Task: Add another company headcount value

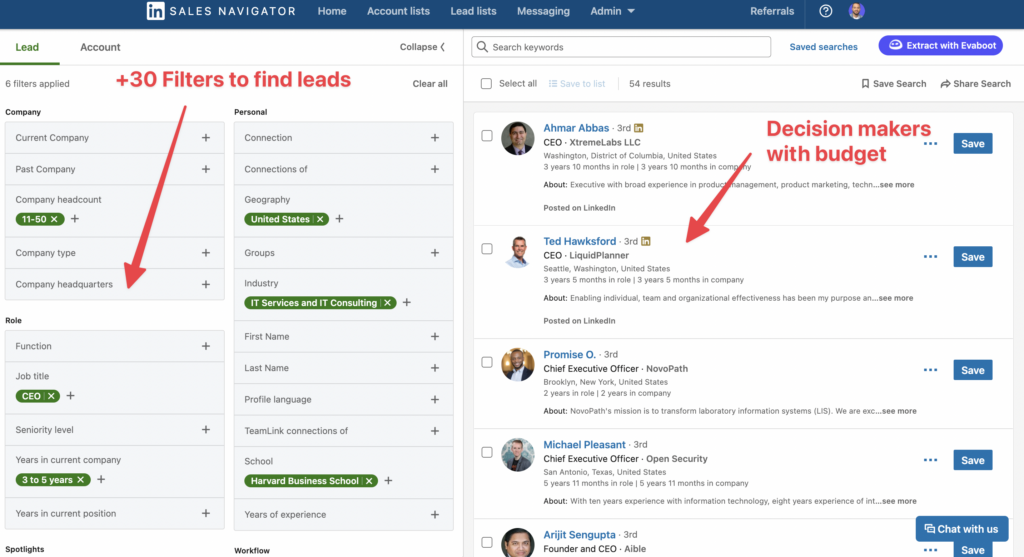Action: click(x=74, y=219)
